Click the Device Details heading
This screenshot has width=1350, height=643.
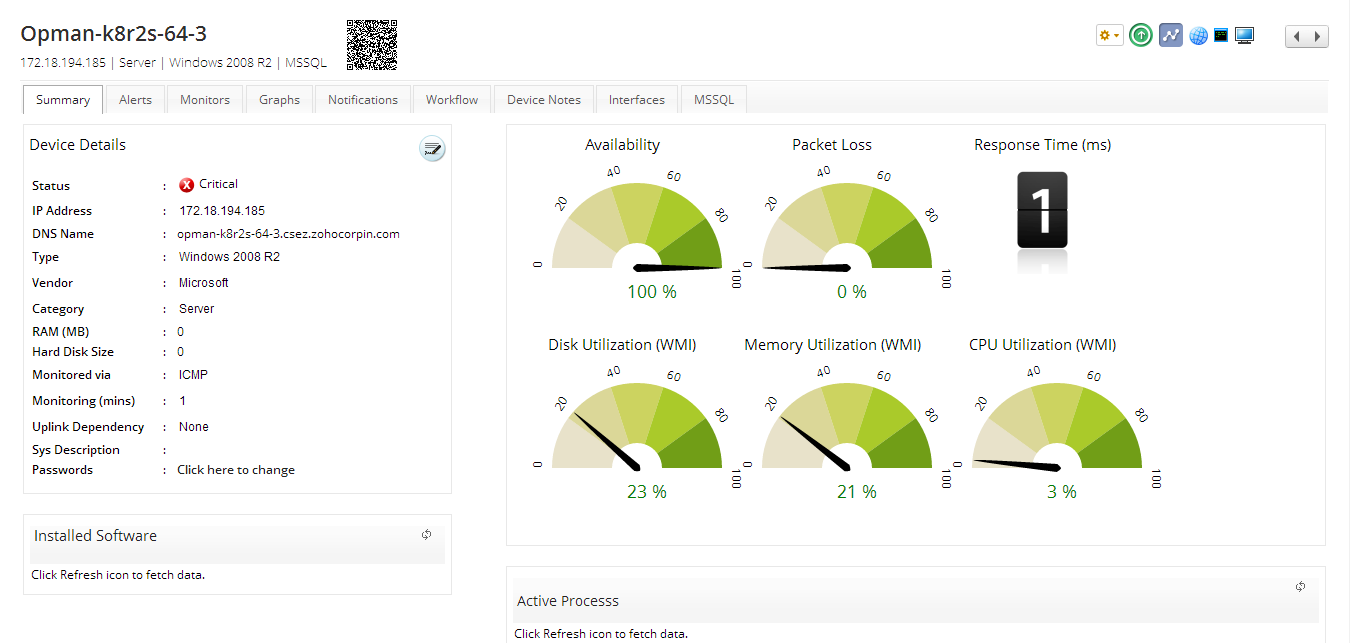[x=78, y=145]
